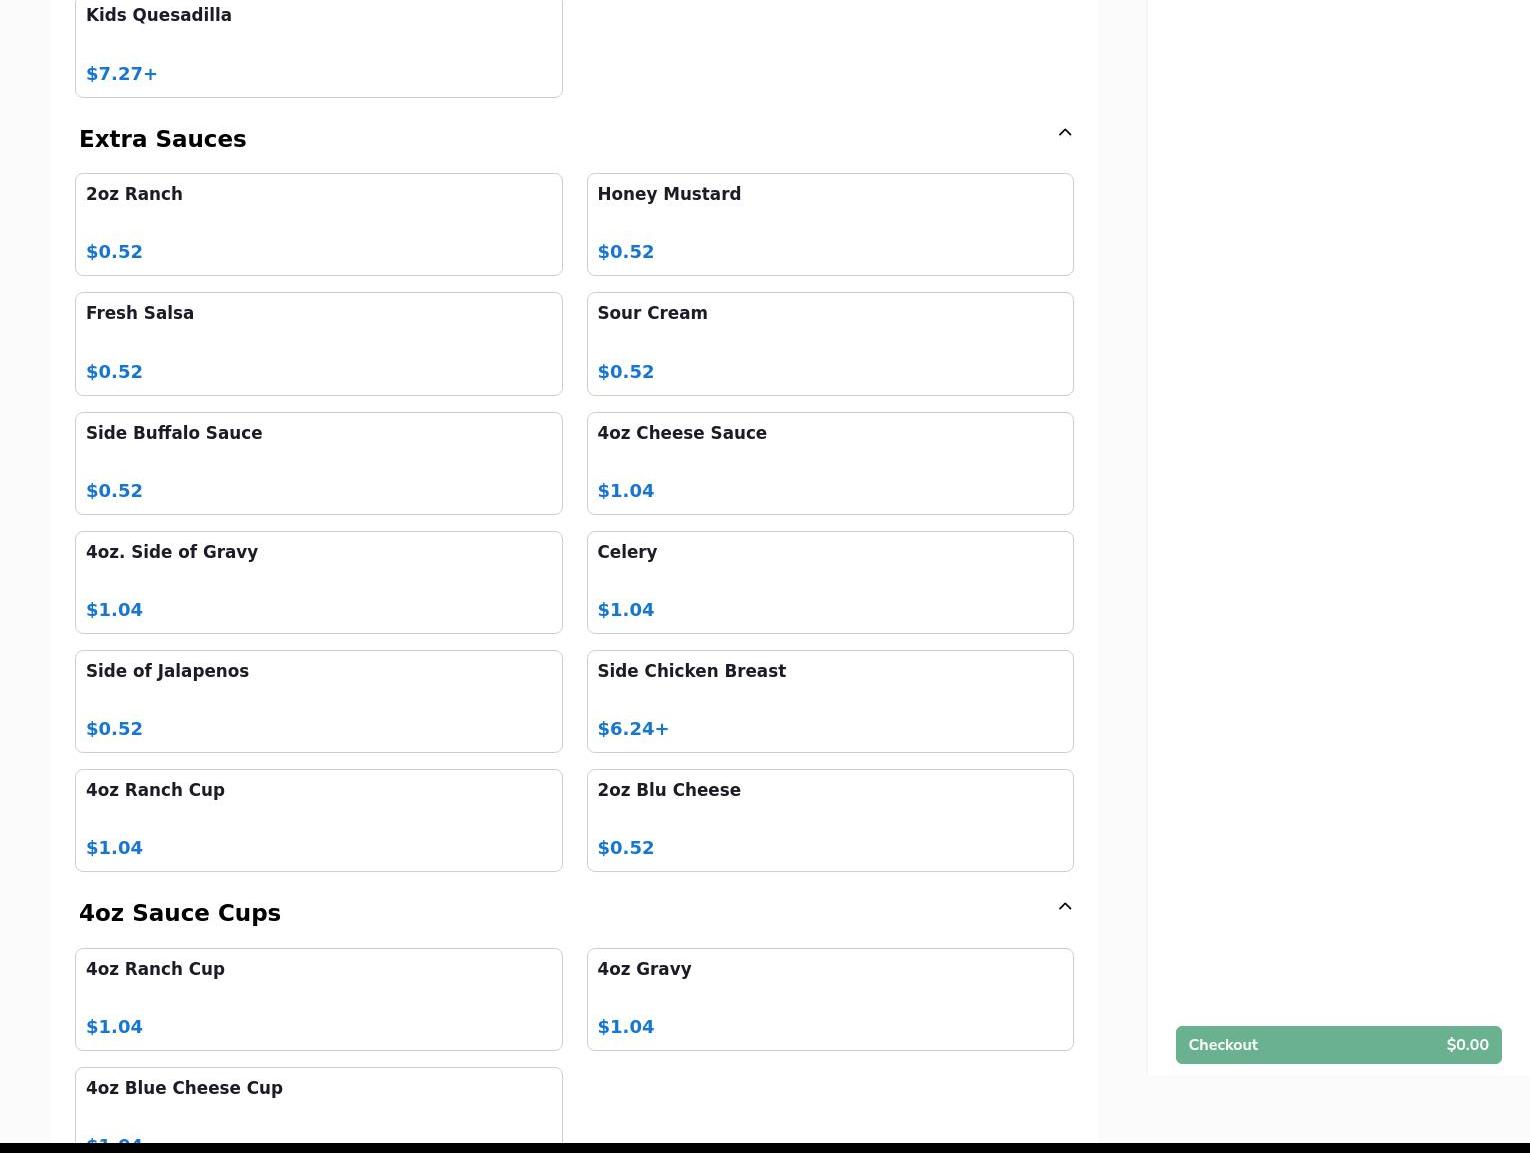This screenshot has width=1530, height=1153.
Task: Select 4oz Ranch Cup under Extra Sauces
Action: 318,820
